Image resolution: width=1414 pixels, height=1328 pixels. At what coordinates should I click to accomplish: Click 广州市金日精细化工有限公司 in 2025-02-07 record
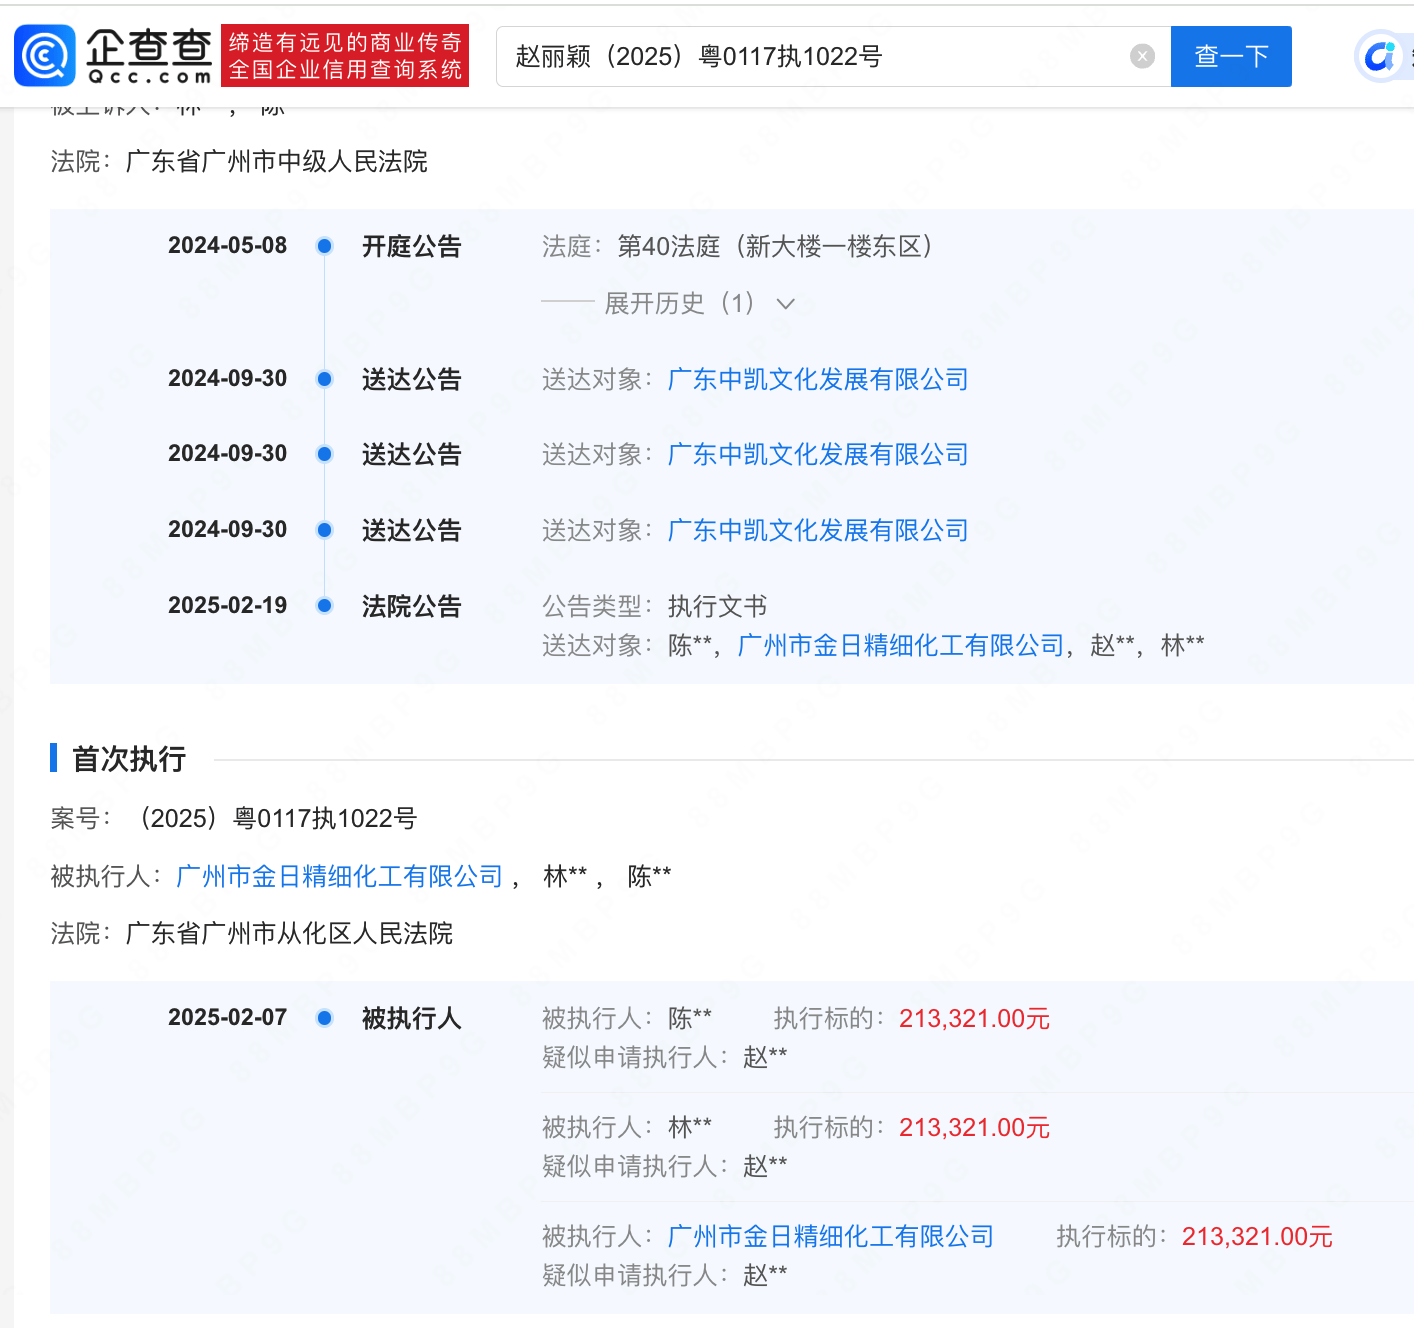pos(830,1237)
